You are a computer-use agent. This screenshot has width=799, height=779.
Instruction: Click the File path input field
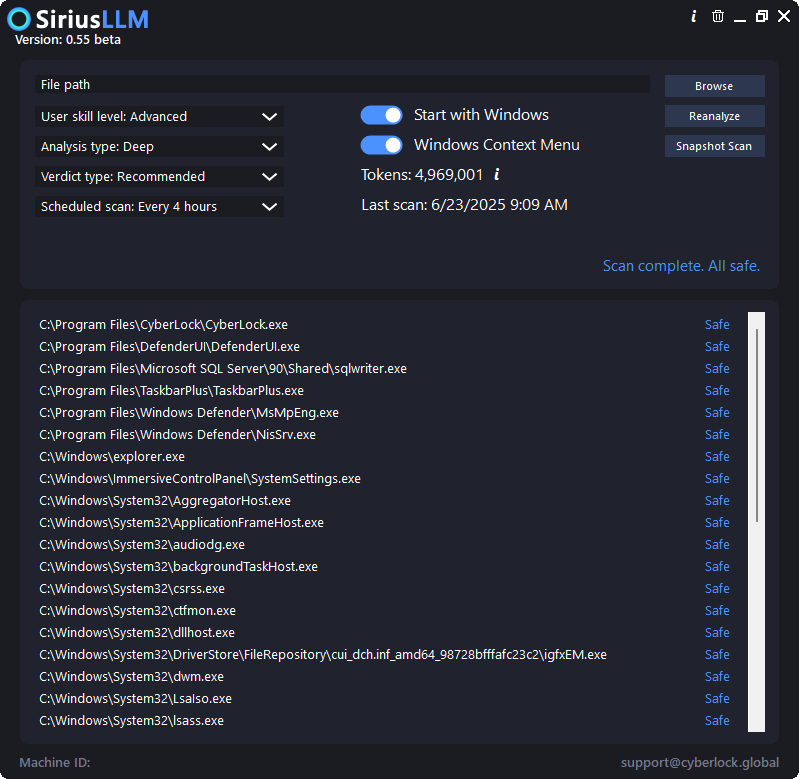click(x=342, y=85)
